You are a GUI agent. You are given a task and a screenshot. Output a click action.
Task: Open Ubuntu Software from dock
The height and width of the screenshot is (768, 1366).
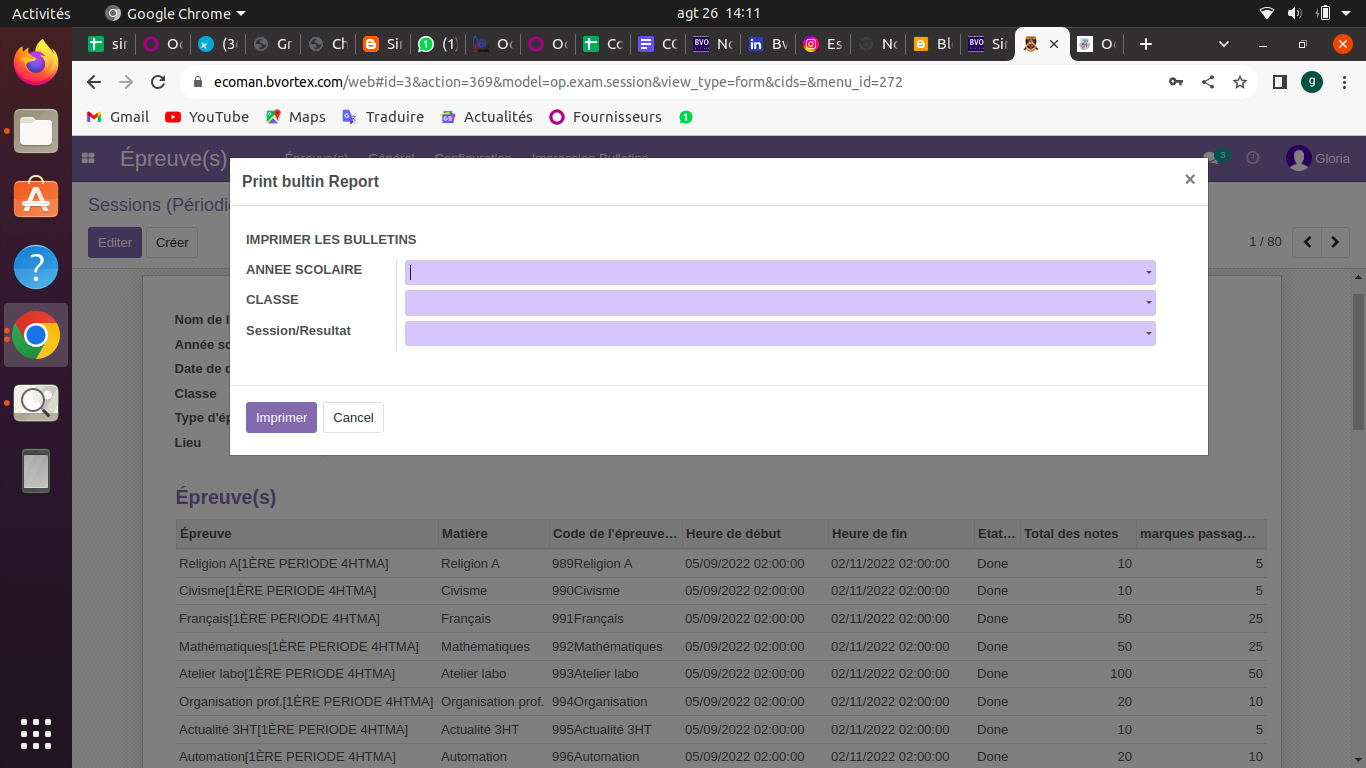(36, 199)
